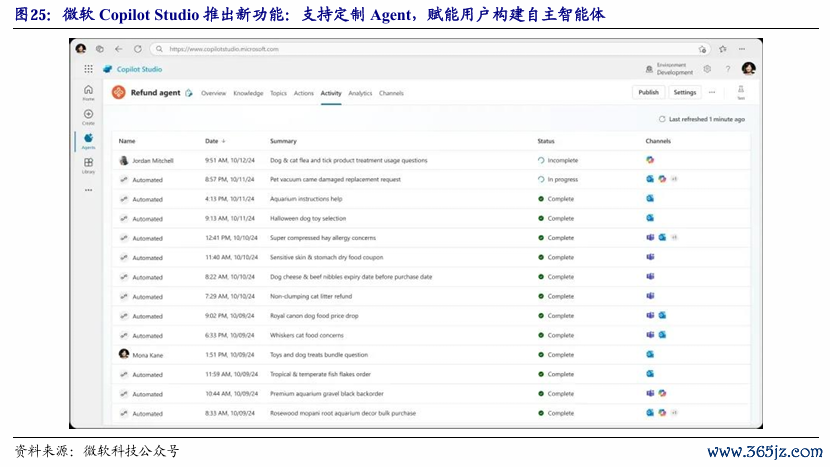
Task: Expand the sidebar more options ellipsis
Action: [x=88, y=190]
